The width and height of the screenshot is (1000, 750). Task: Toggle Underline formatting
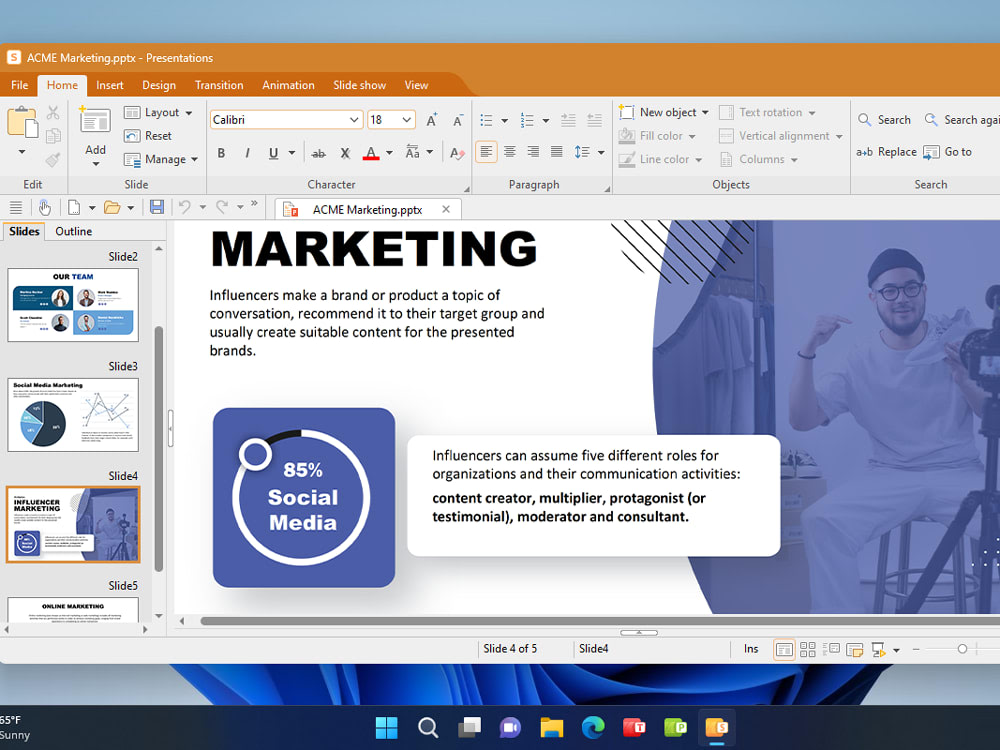coord(274,153)
